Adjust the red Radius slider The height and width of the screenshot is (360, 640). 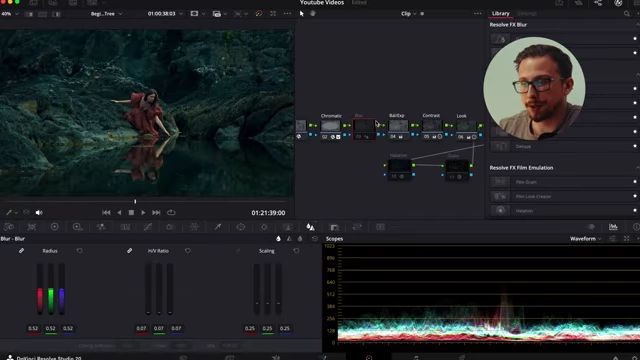coord(40,289)
